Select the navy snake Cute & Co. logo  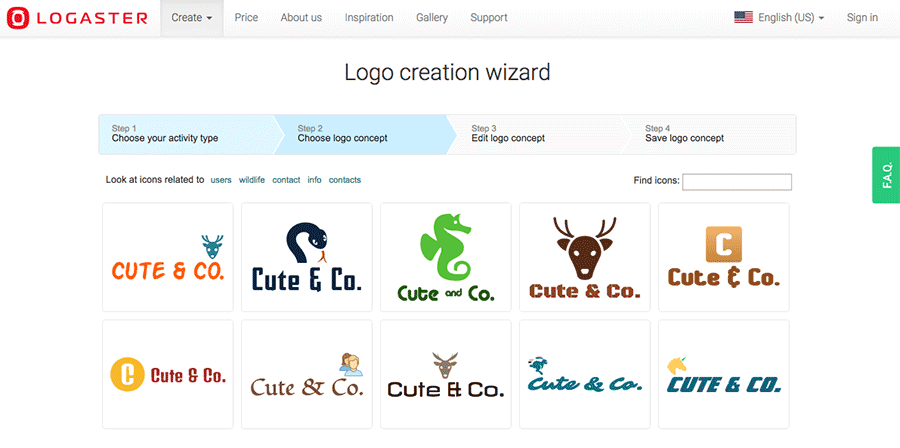tap(307, 257)
